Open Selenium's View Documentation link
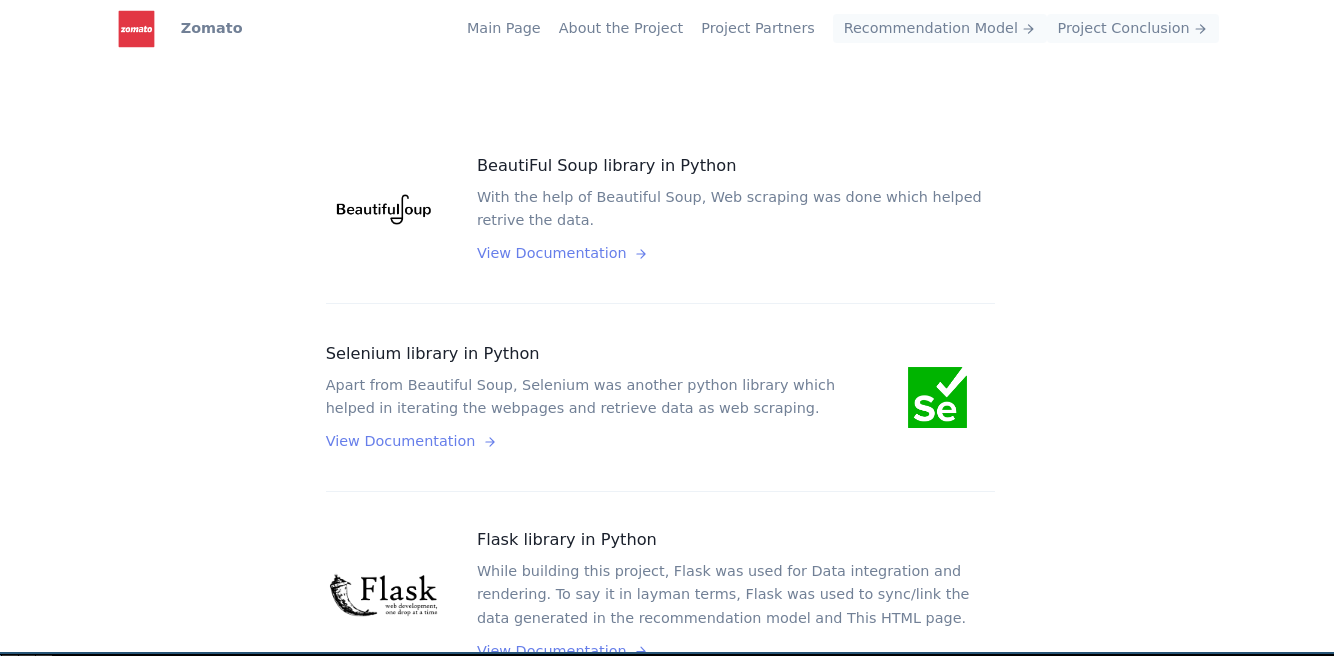Screen dimensions: 1334x656 (x=400, y=441)
